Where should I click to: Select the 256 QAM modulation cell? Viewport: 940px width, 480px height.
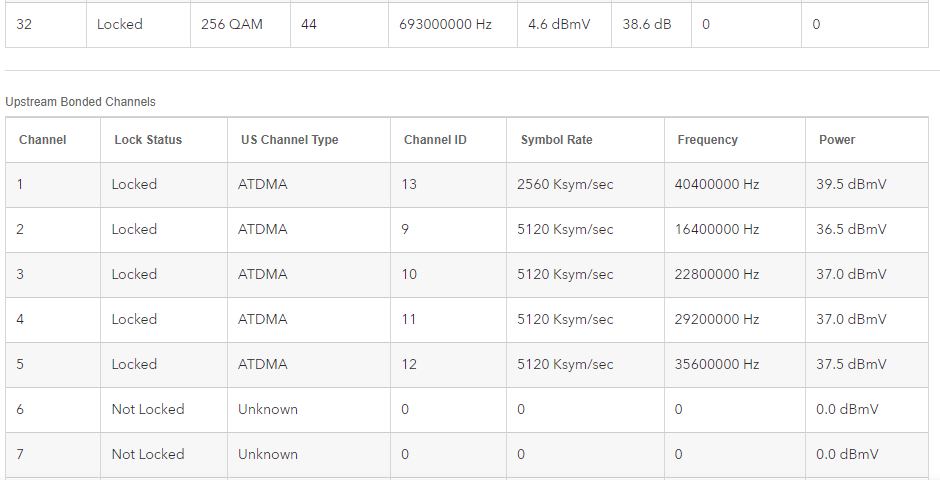pos(232,24)
